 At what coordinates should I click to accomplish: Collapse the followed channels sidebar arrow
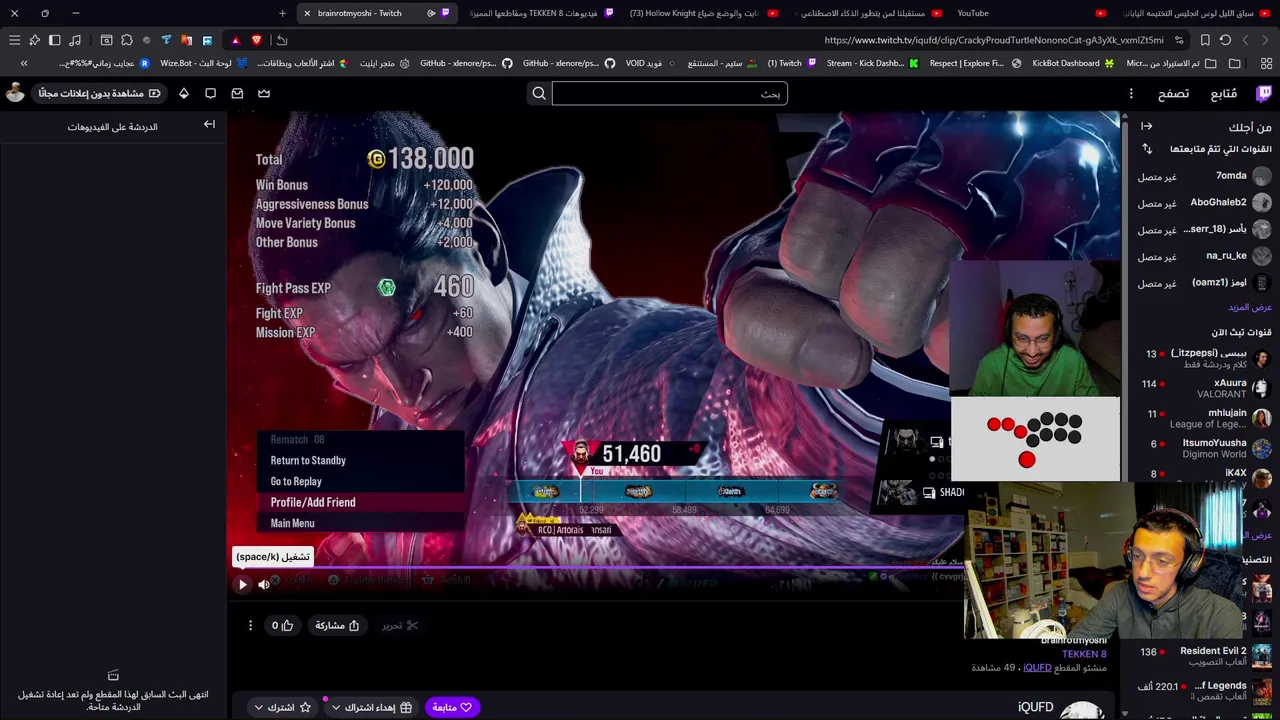[1147, 126]
